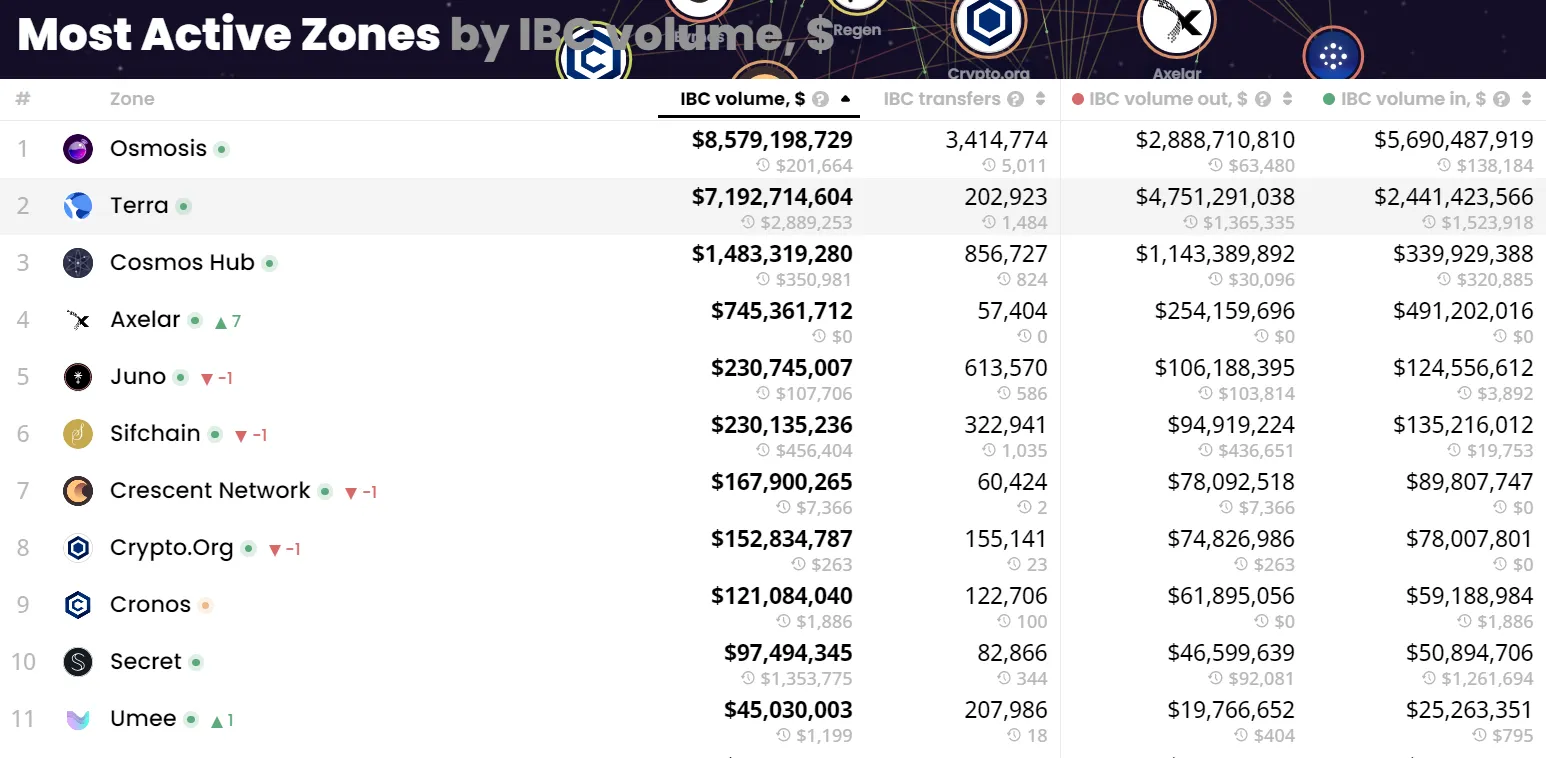
Task: Click Crypto.Org volume out $74,826,986
Action: [x=1231, y=539]
